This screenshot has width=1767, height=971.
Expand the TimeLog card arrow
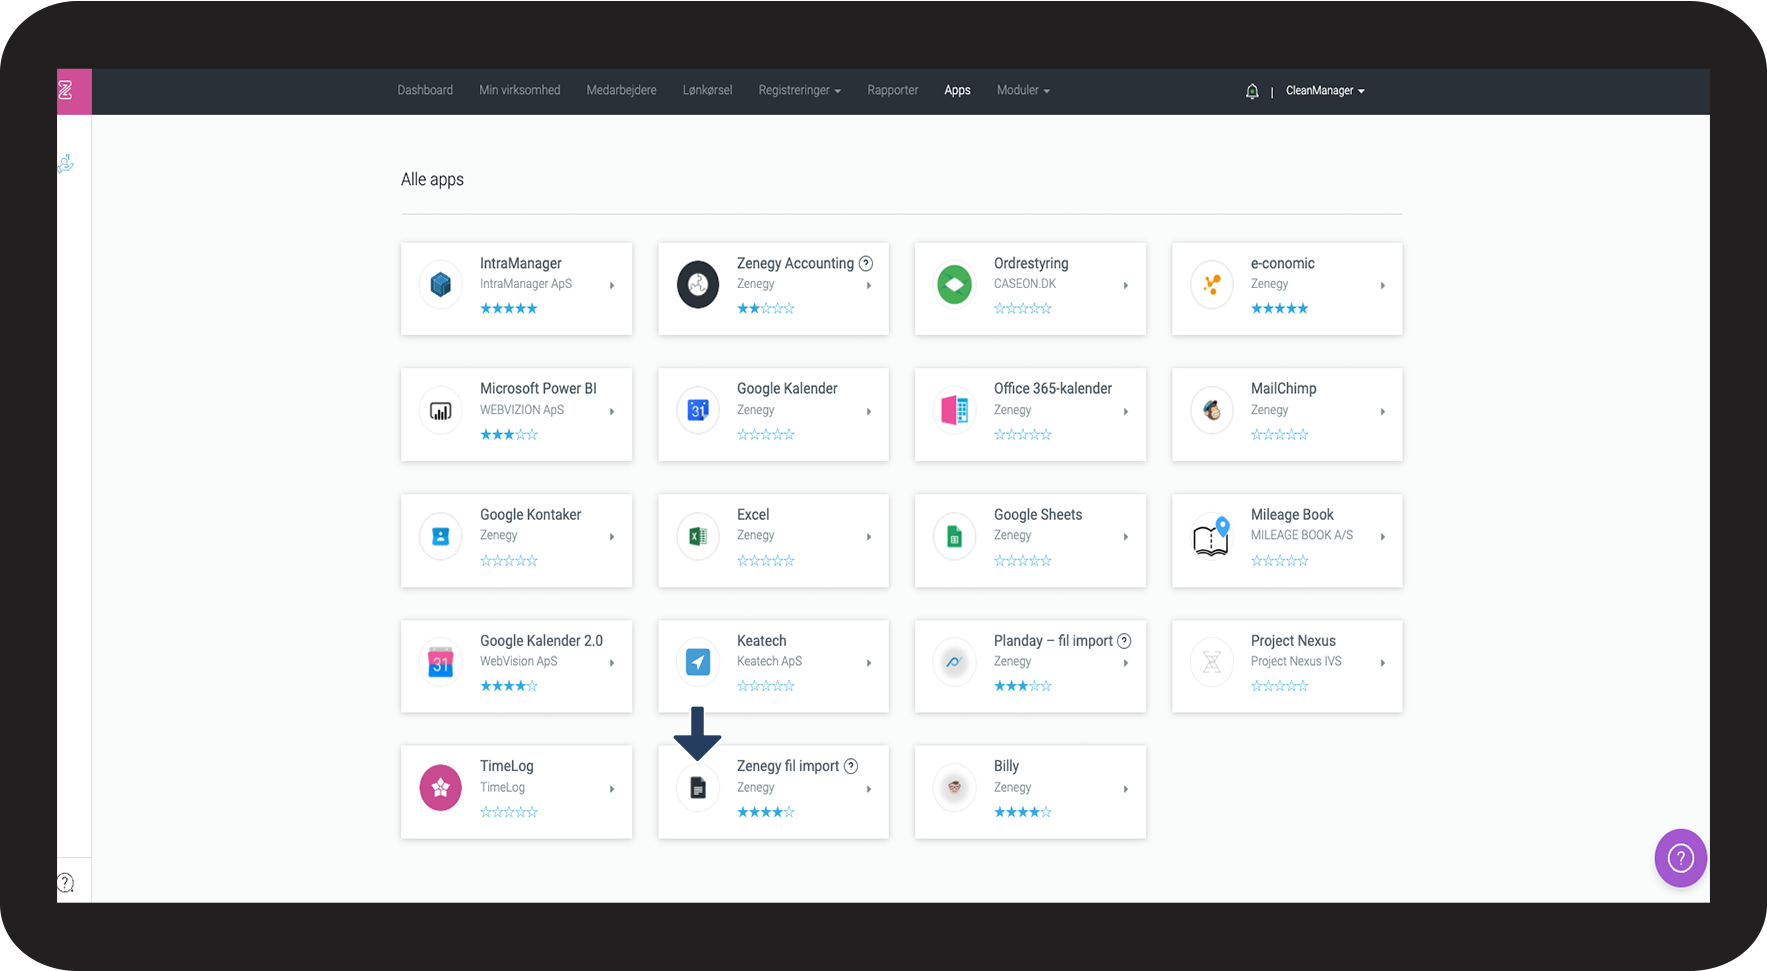point(612,789)
